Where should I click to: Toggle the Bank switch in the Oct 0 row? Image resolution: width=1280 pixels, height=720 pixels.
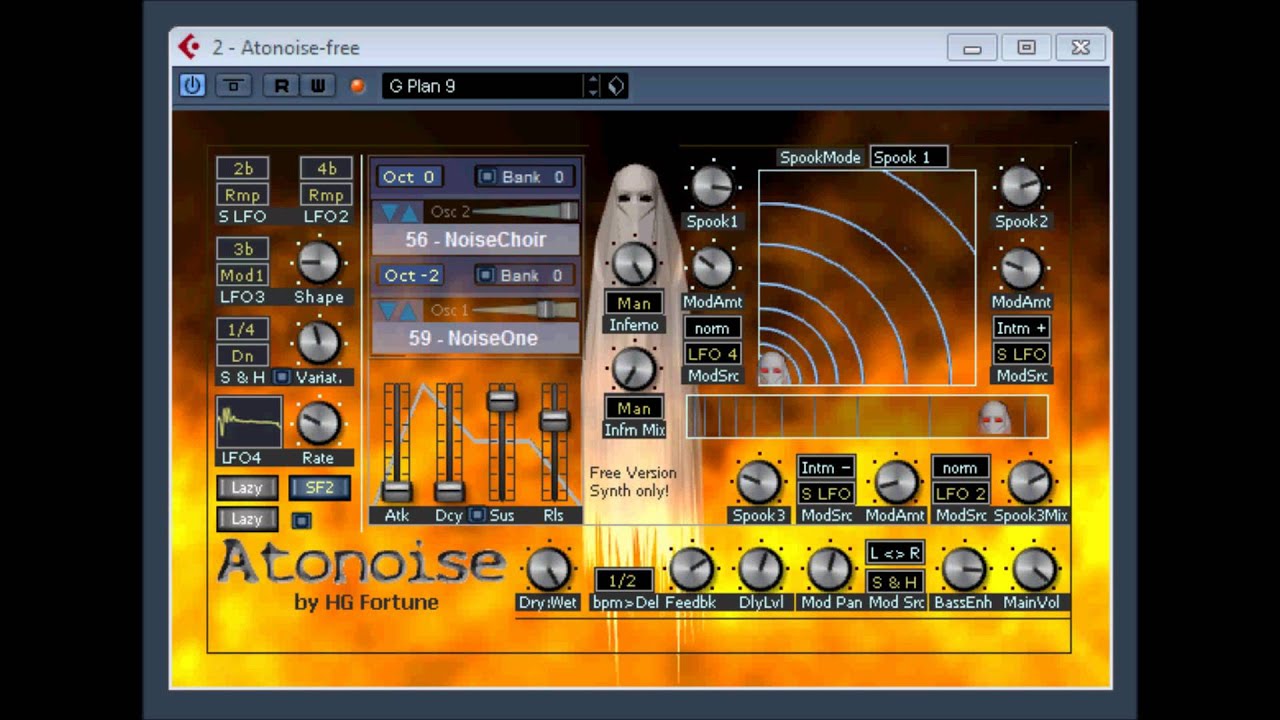pos(487,177)
